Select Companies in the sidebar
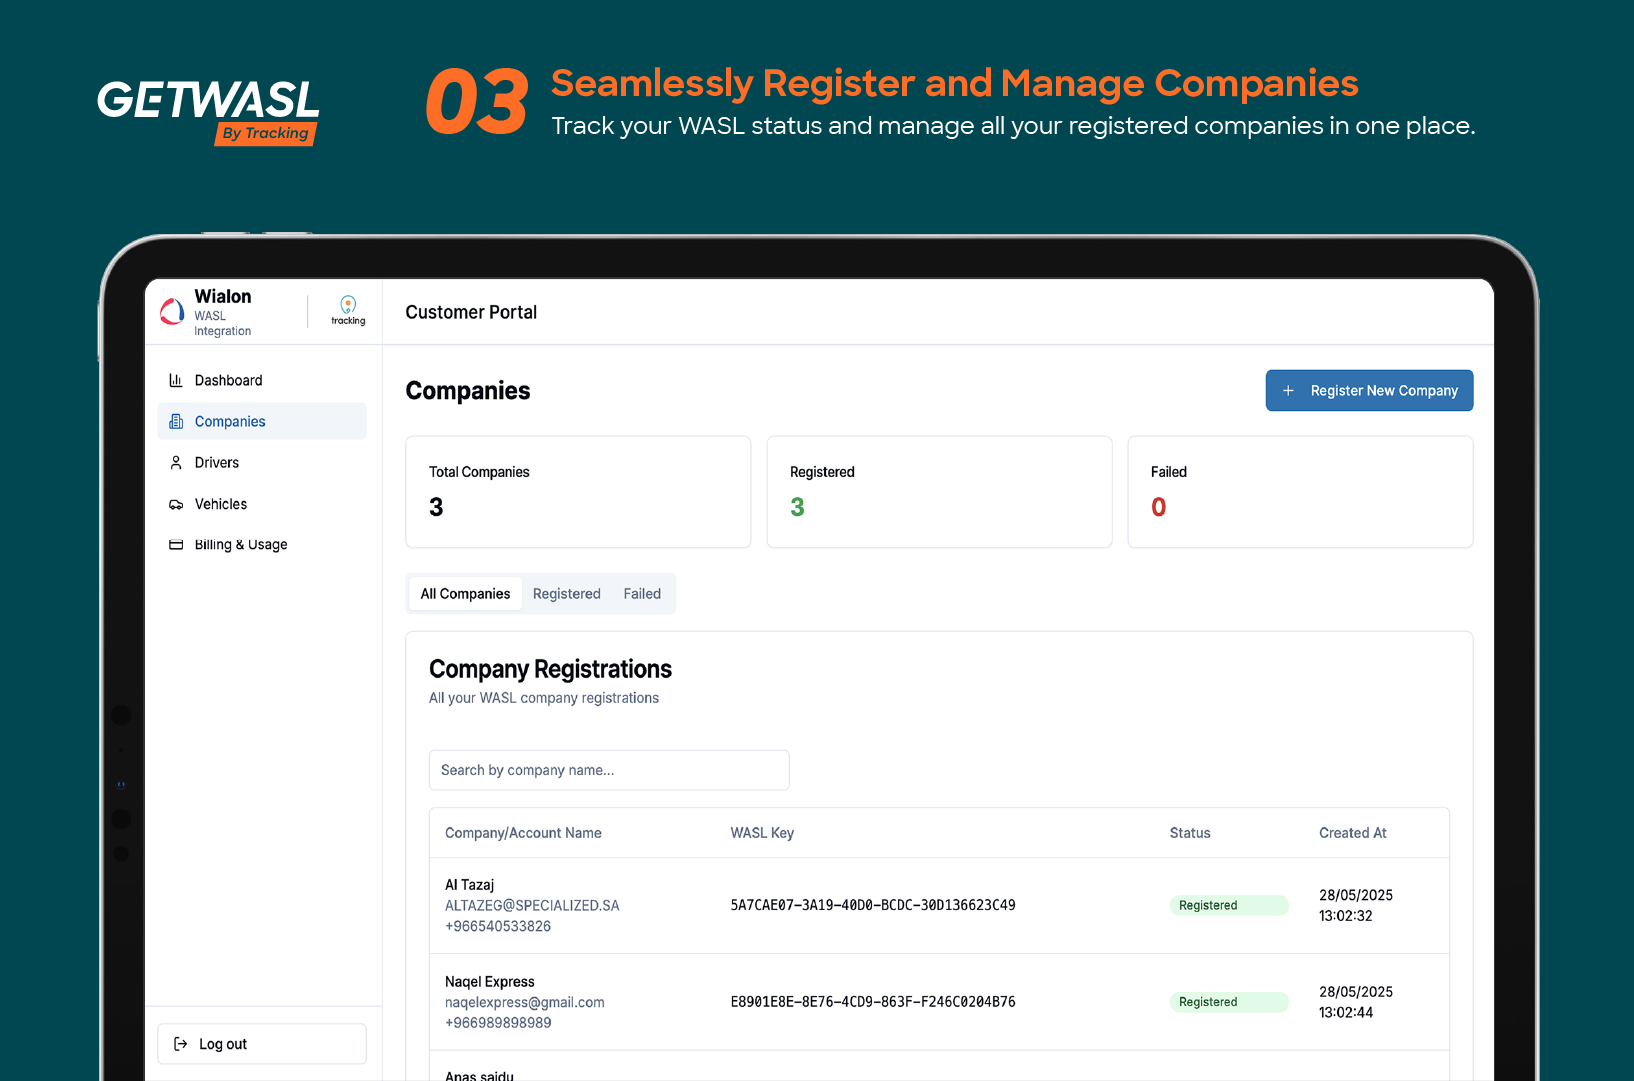This screenshot has width=1634, height=1081. click(262, 421)
